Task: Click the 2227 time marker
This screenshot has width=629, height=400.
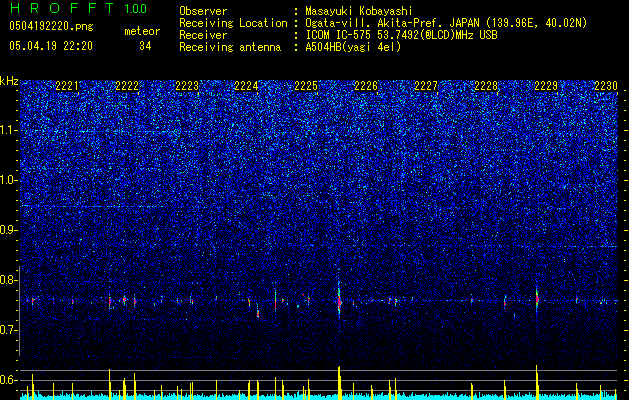Action: pyautogui.click(x=426, y=86)
